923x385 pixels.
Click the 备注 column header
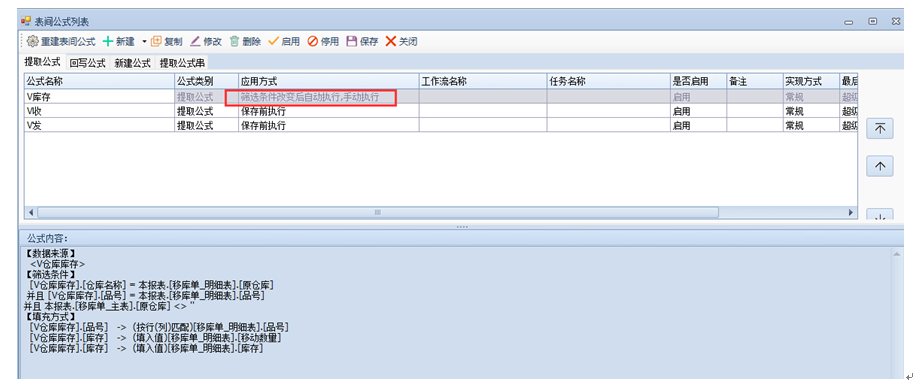pyautogui.click(x=755, y=81)
